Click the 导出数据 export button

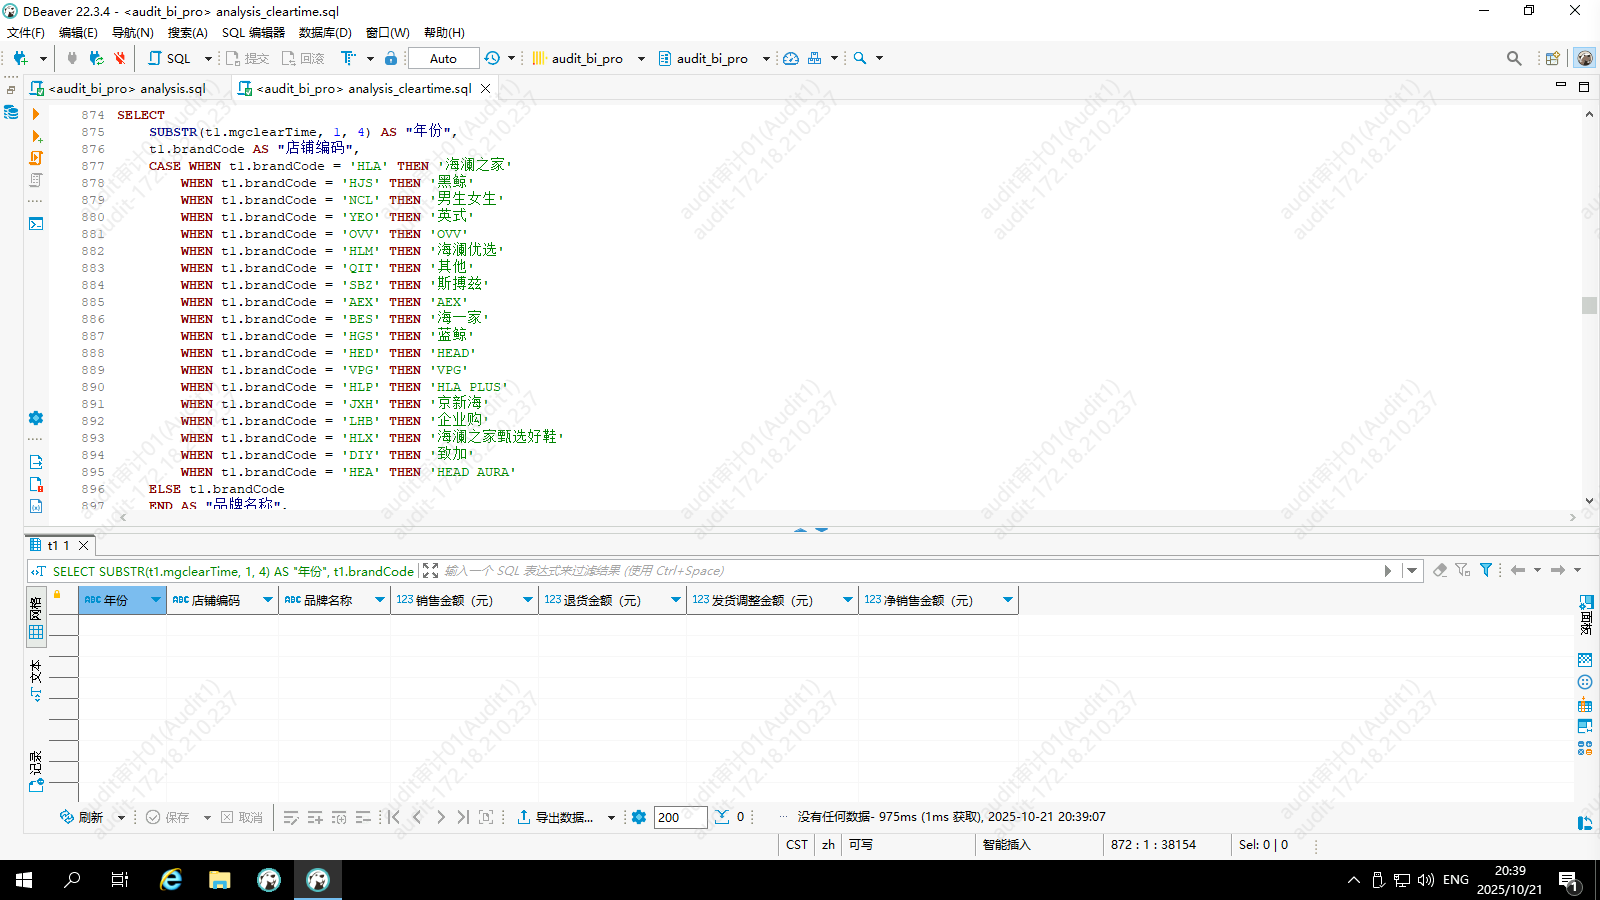click(x=556, y=817)
